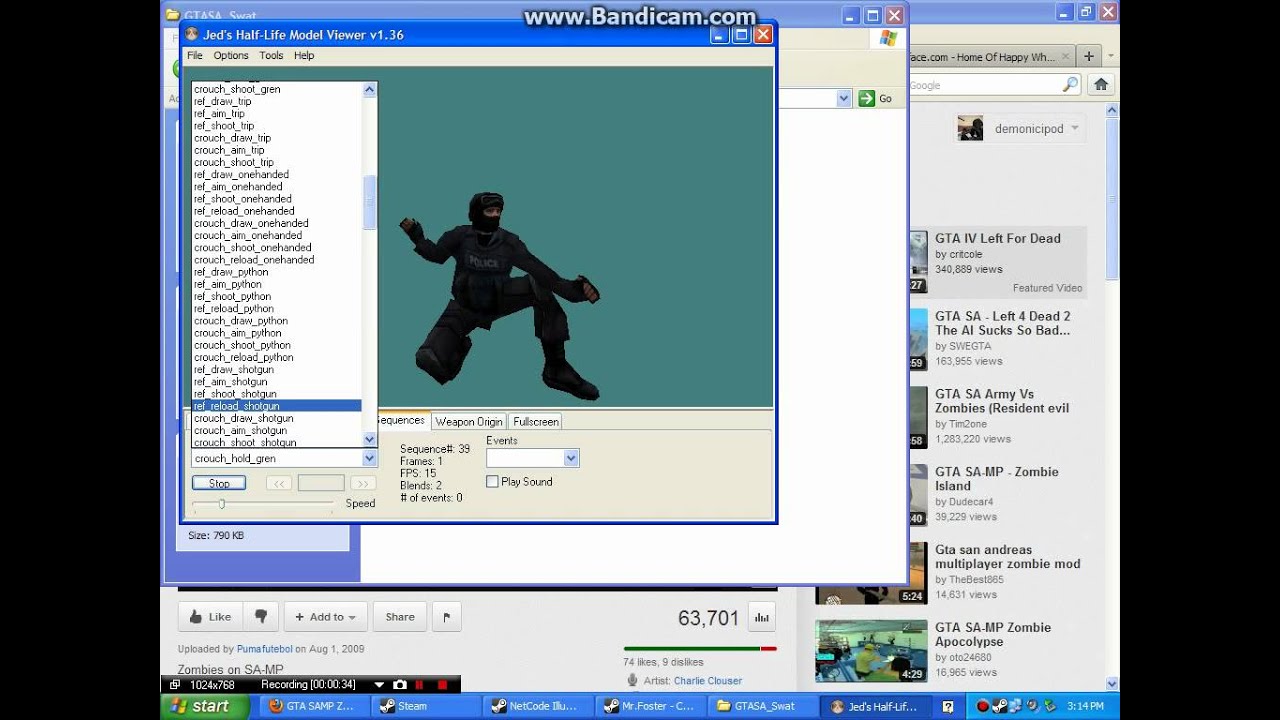Open a new Firefox tab
This screenshot has width=1280, height=720.
pyautogui.click(x=1089, y=56)
